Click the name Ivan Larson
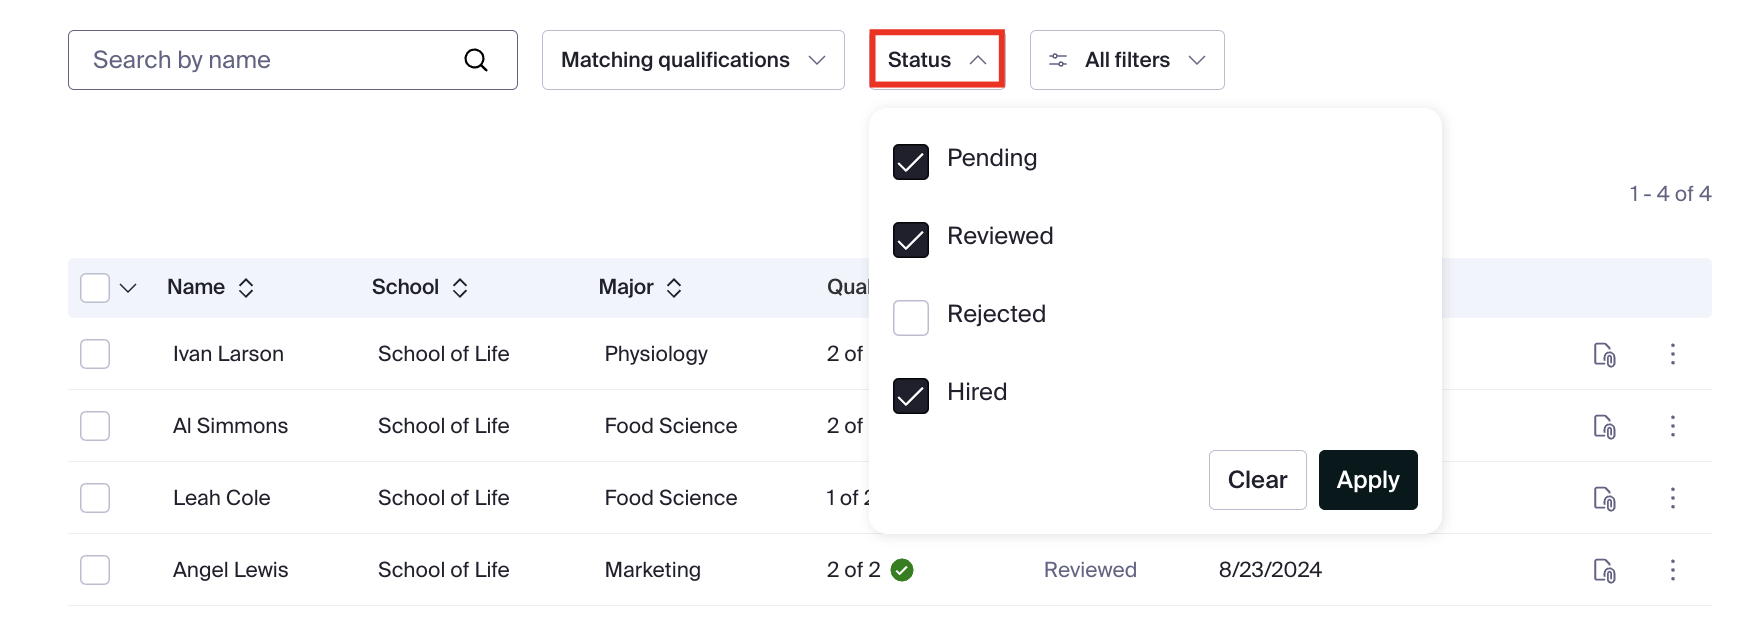The image size is (1758, 624). (228, 354)
